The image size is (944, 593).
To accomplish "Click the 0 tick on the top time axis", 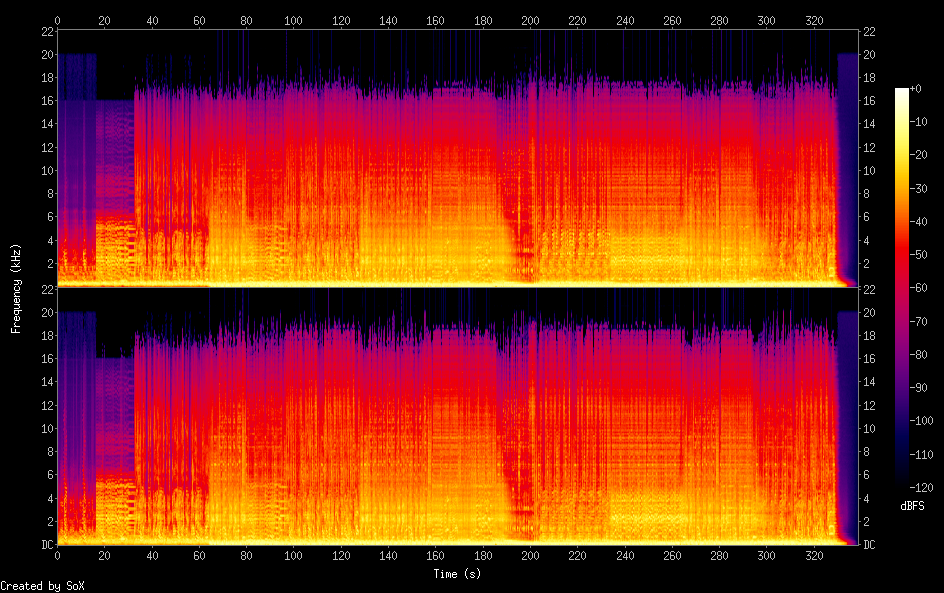I will point(58,20).
